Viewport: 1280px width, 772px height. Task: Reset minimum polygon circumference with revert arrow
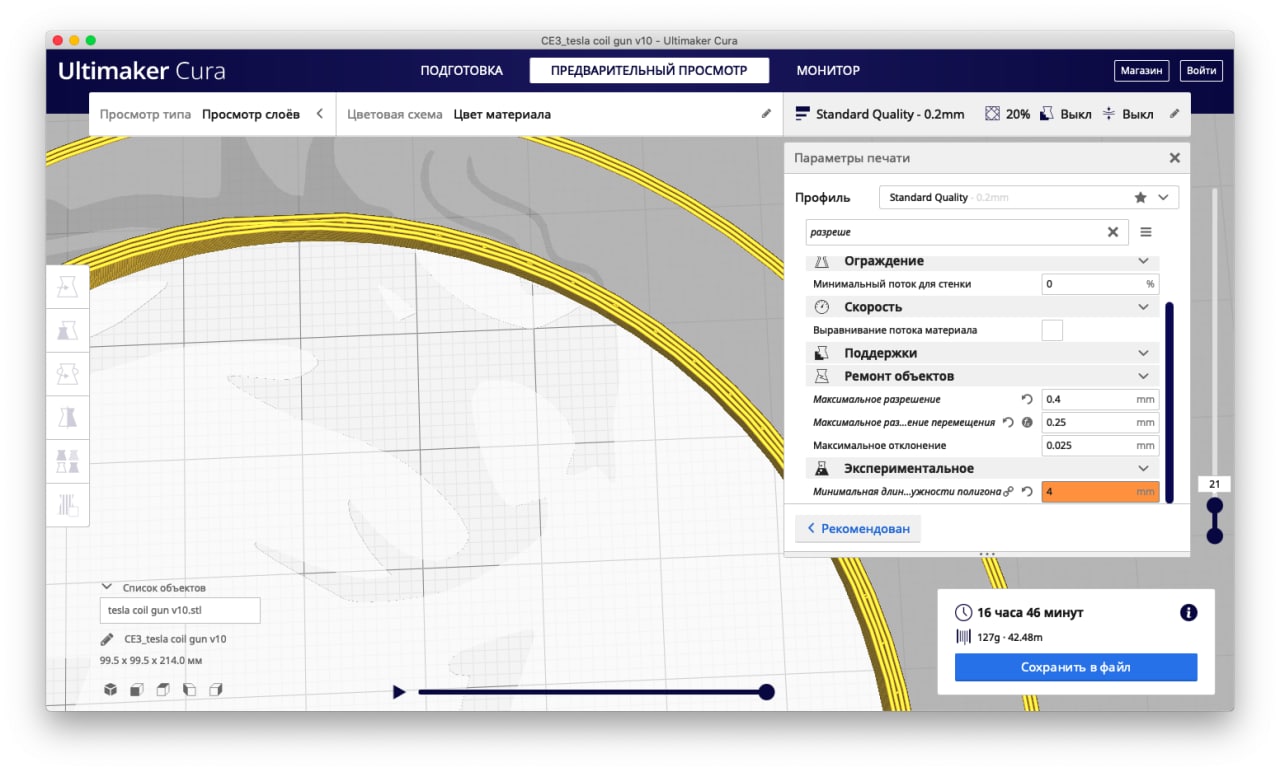1027,491
